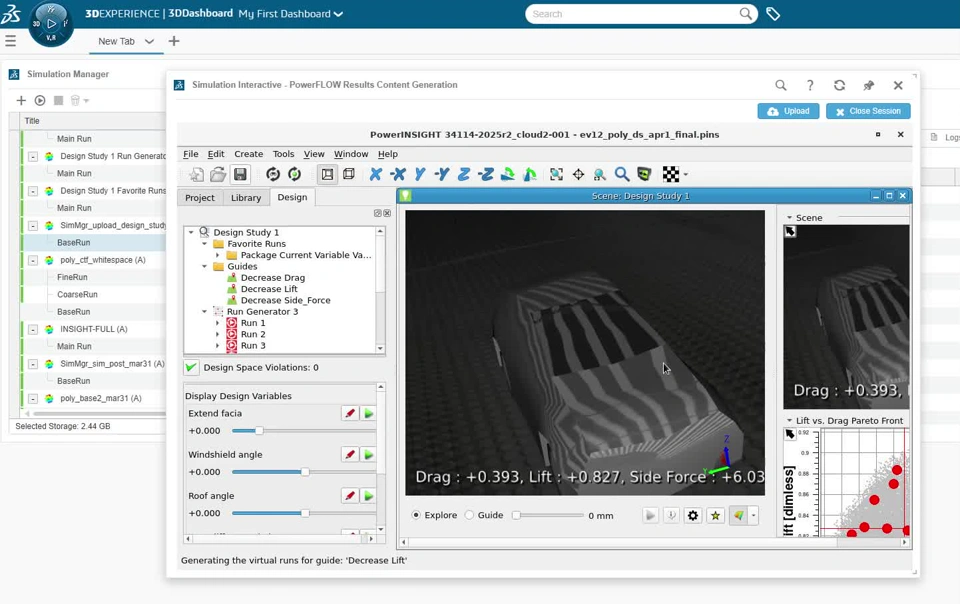
Task: Collapse the Guides folder
Action: click(204, 266)
